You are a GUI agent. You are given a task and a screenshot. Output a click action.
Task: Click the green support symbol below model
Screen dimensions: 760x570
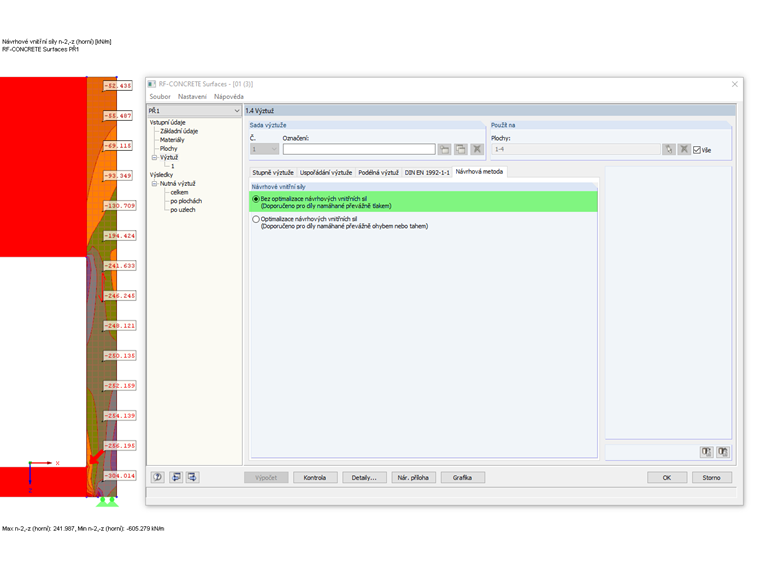[107, 502]
